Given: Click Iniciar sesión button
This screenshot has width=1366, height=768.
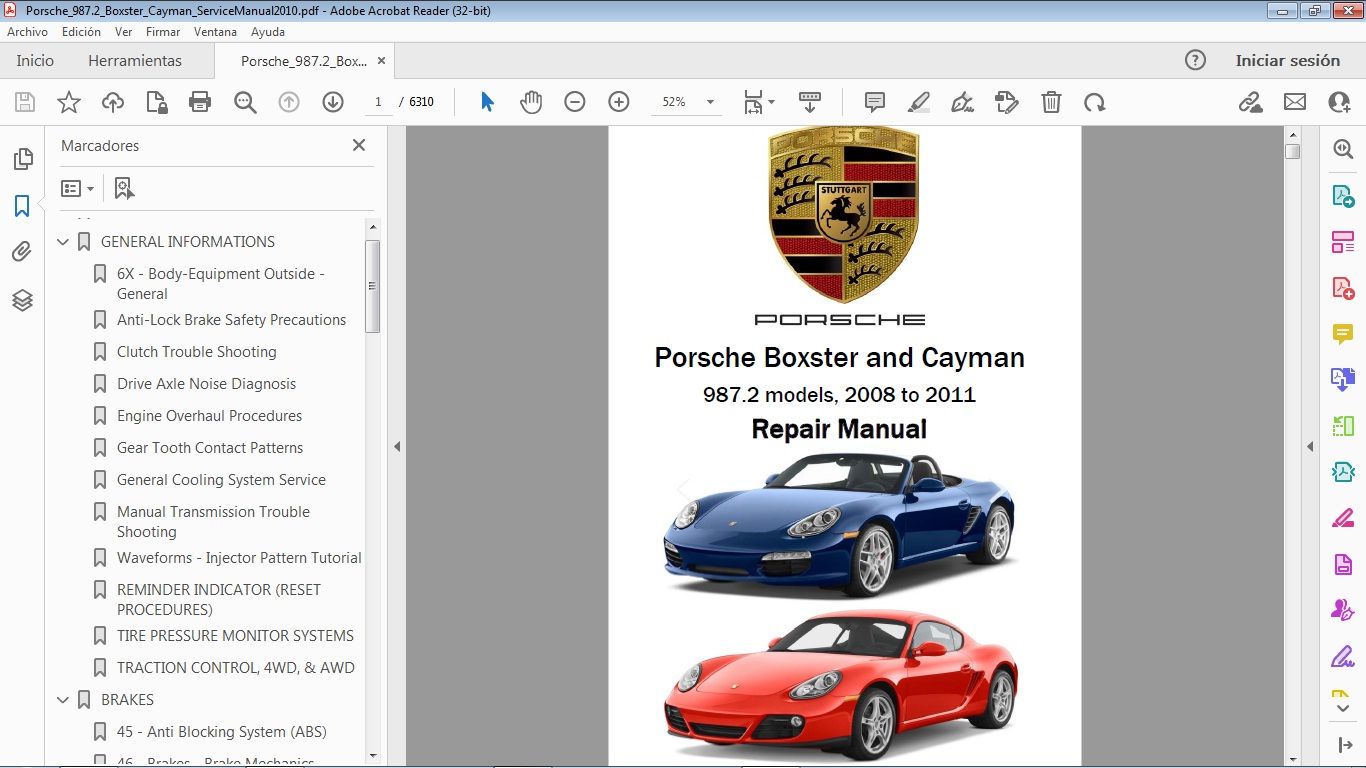Looking at the screenshot, I should [x=1287, y=61].
